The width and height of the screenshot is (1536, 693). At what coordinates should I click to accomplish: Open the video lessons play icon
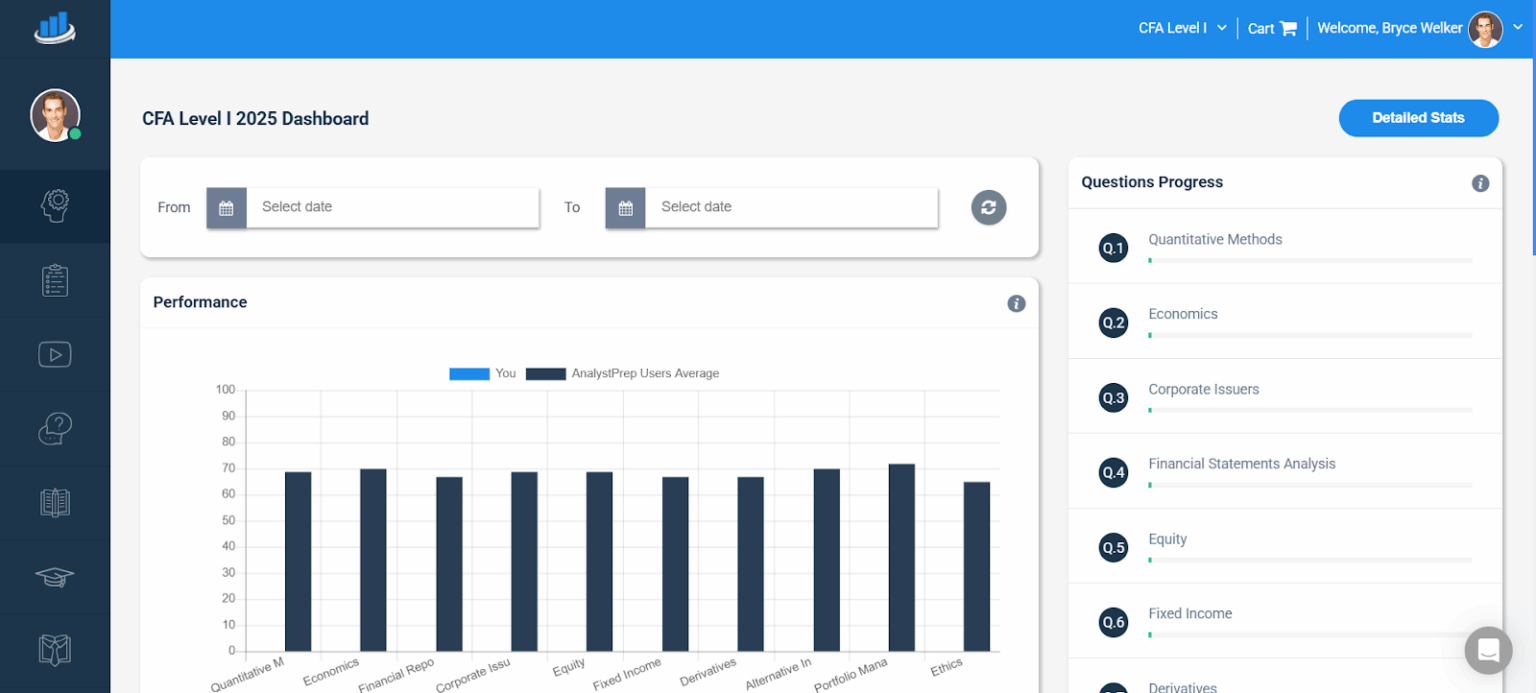[55, 354]
